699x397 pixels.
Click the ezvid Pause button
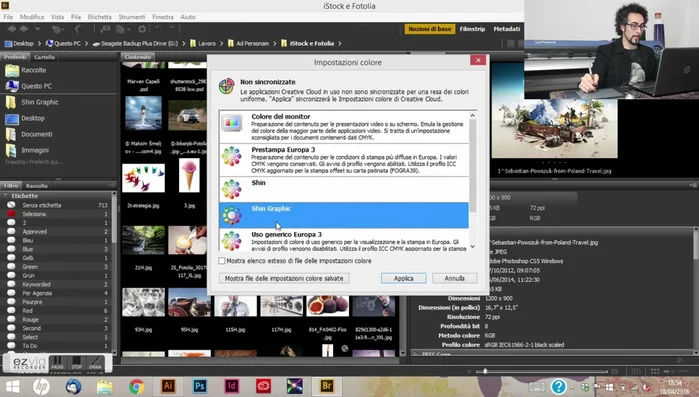58,362
